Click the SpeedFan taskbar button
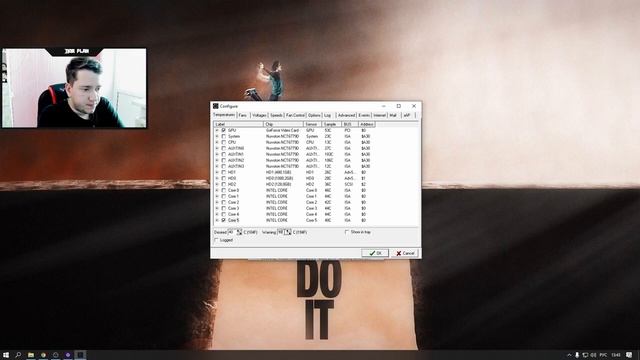This screenshot has width=640, height=360. 80,355
